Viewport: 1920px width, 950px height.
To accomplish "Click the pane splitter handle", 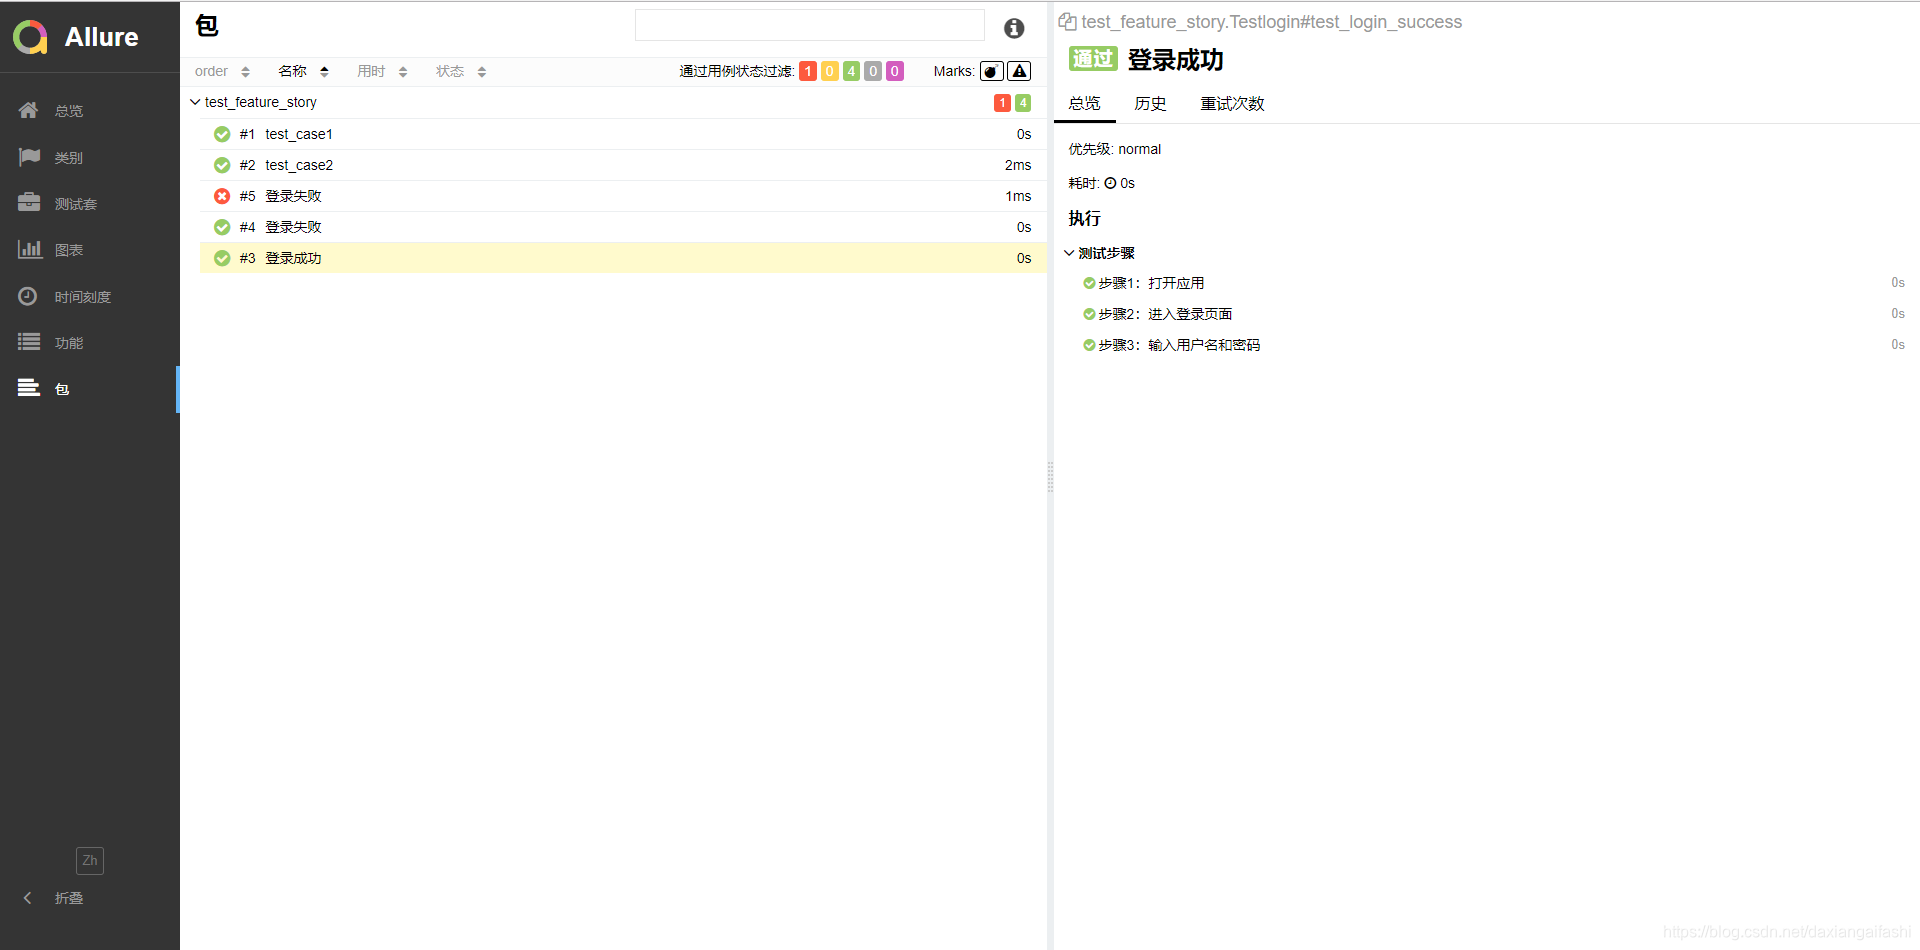I will [x=1050, y=477].
